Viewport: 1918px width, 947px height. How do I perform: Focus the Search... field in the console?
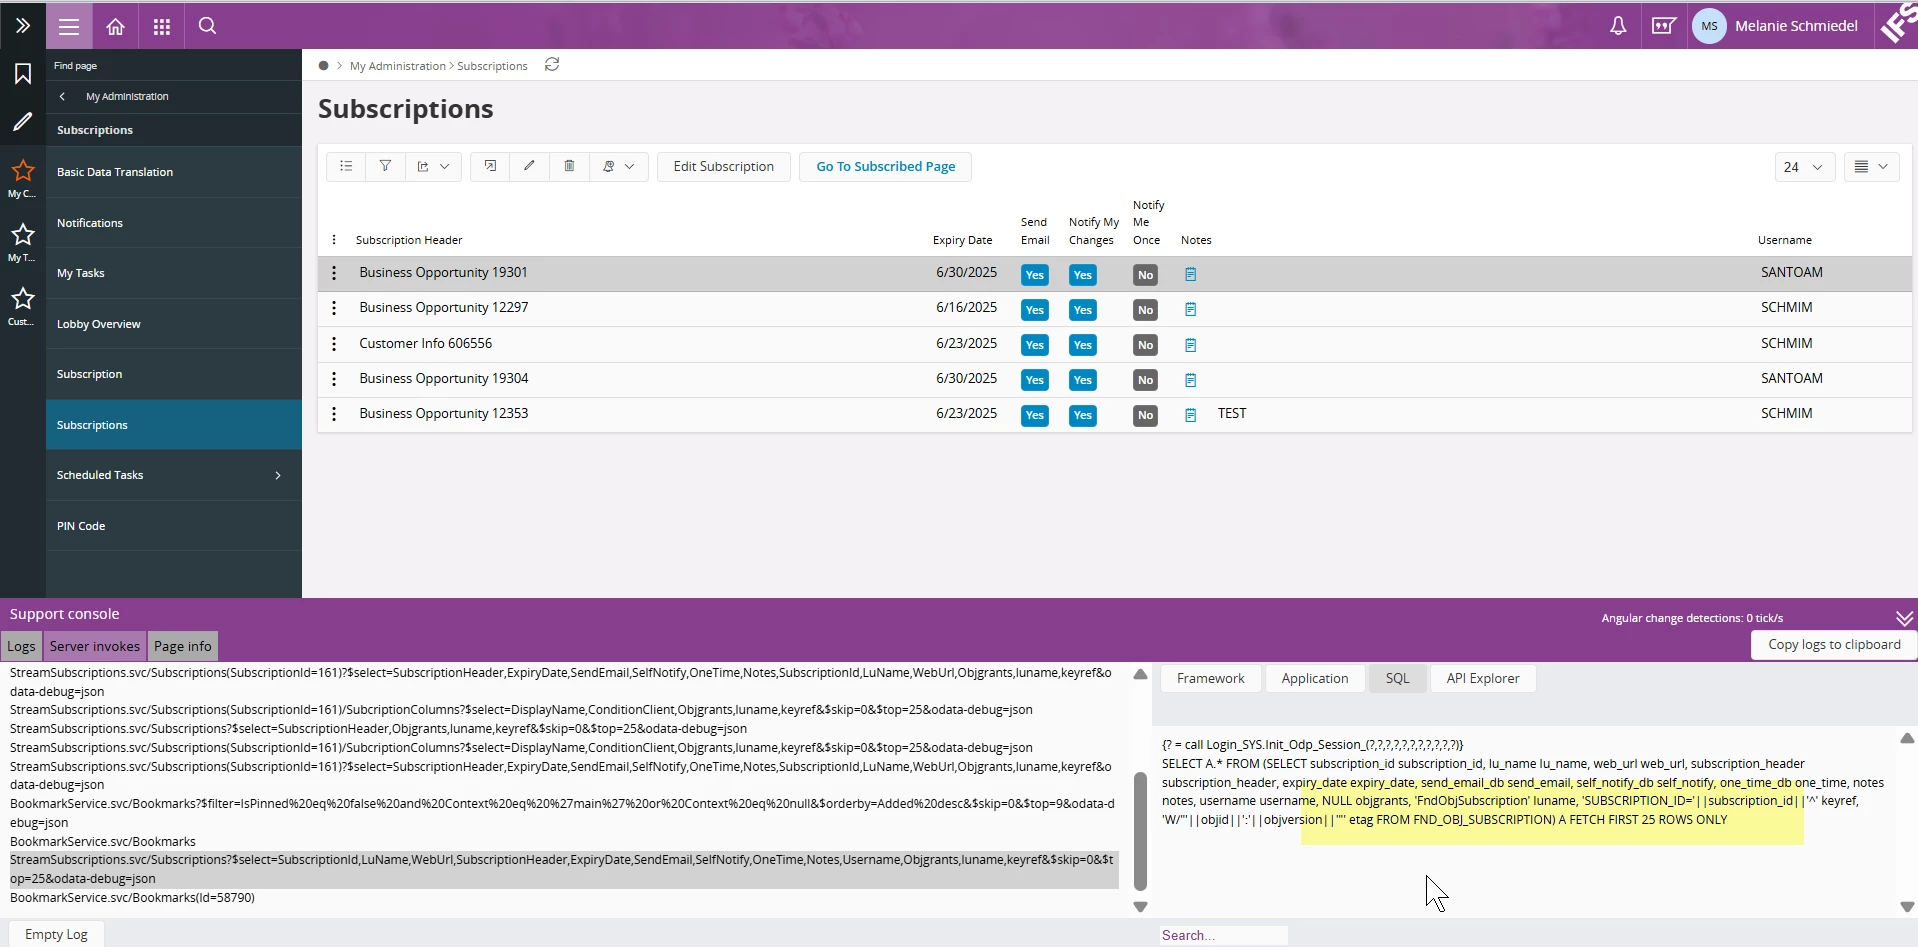[x=1224, y=935]
